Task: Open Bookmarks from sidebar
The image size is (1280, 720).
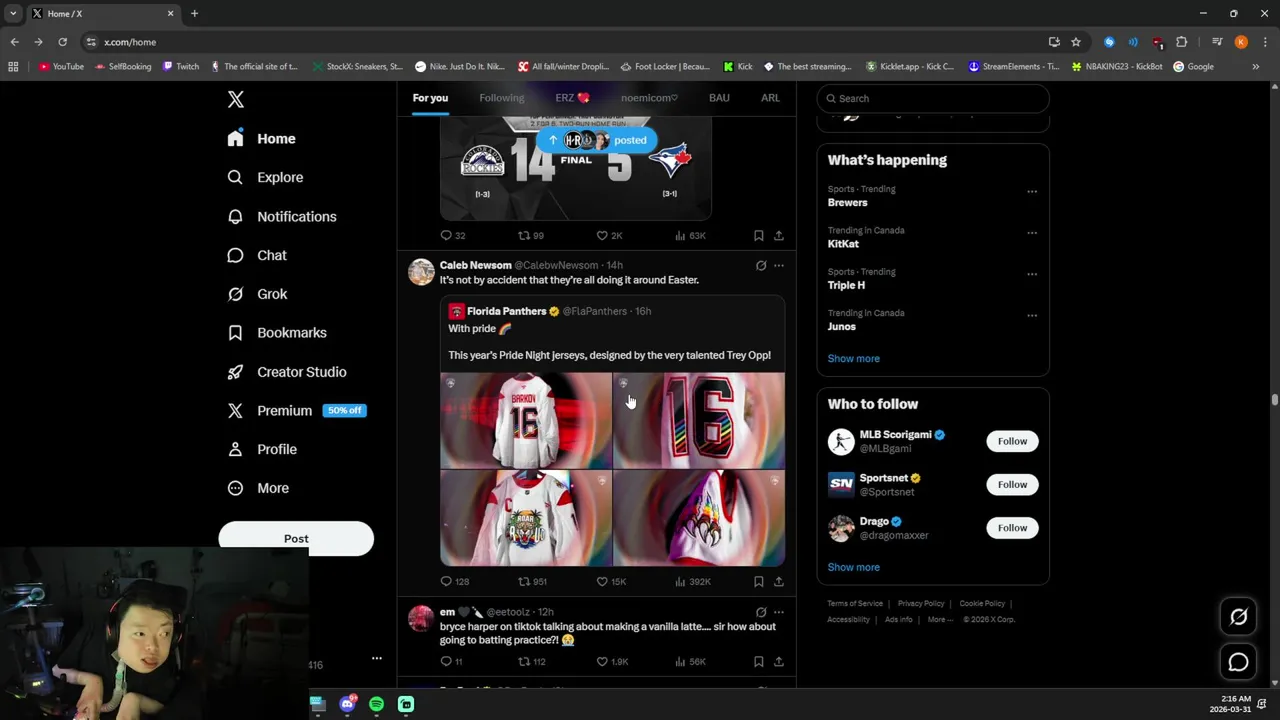Action: [x=277, y=333]
